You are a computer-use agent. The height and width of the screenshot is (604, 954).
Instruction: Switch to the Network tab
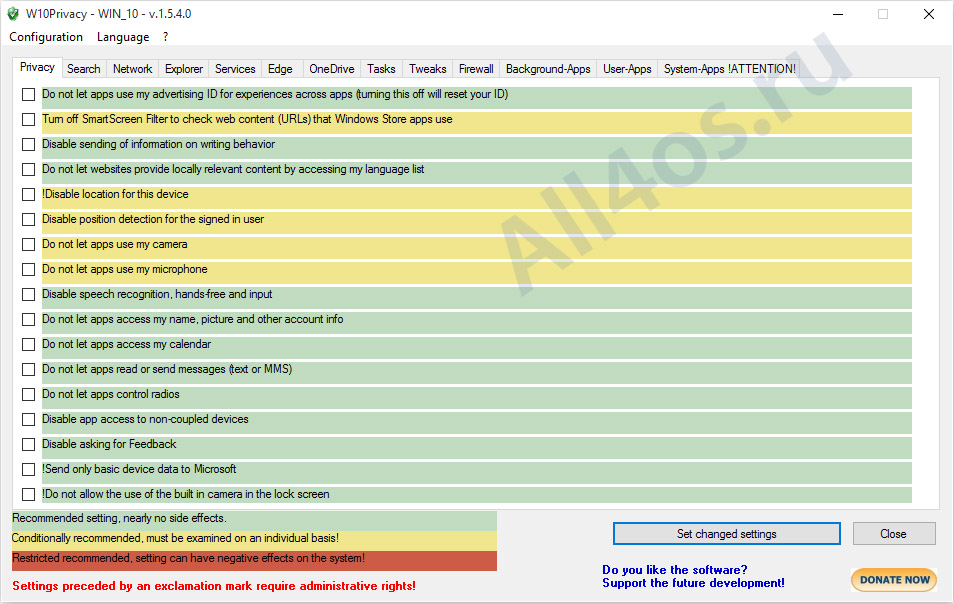click(133, 69)
